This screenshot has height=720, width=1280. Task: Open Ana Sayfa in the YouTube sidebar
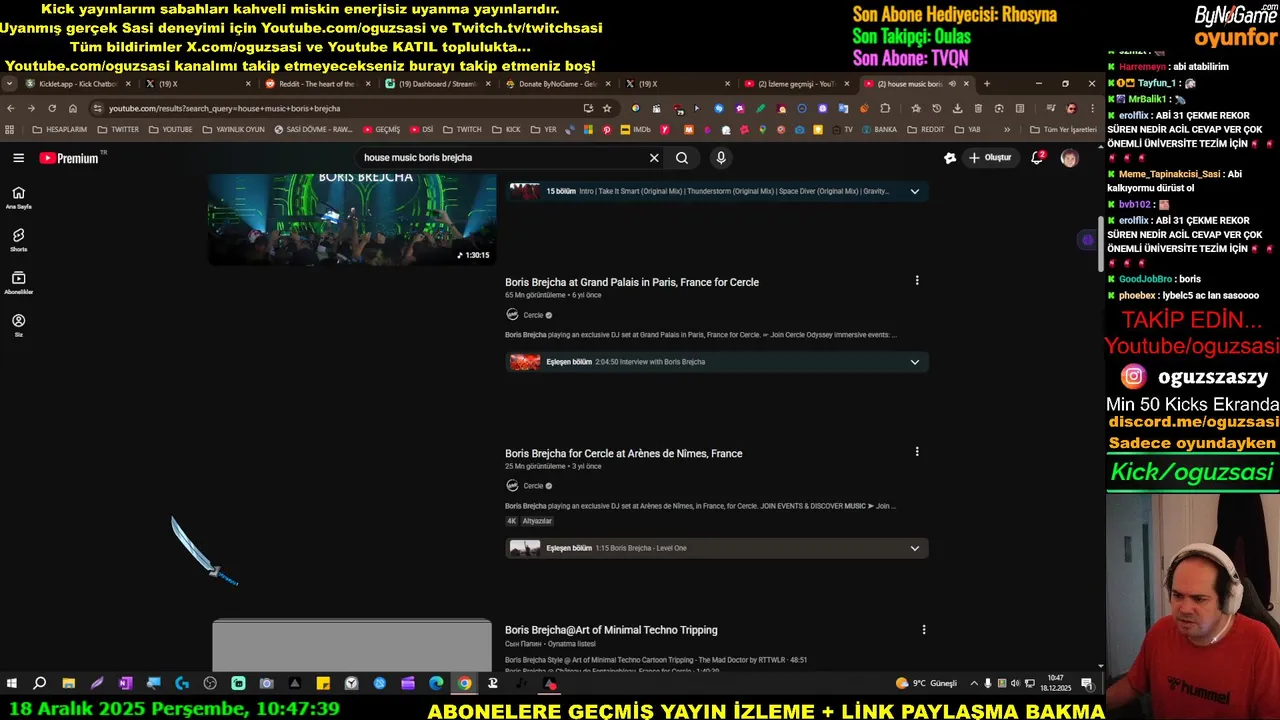[18, 197]
